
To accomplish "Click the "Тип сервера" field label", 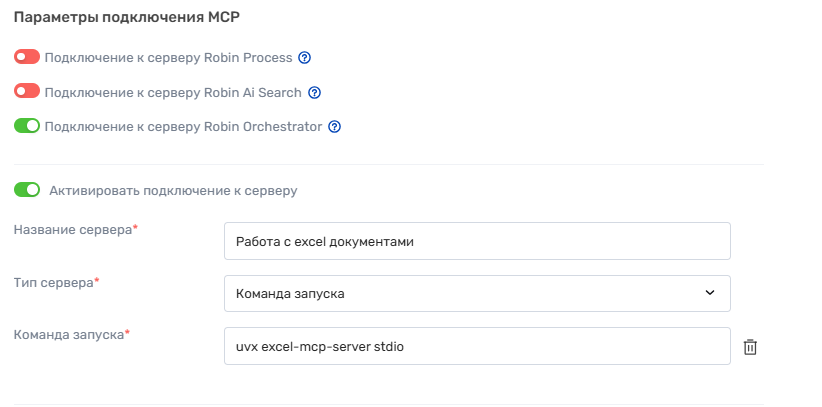I will [x=54, y=283].
